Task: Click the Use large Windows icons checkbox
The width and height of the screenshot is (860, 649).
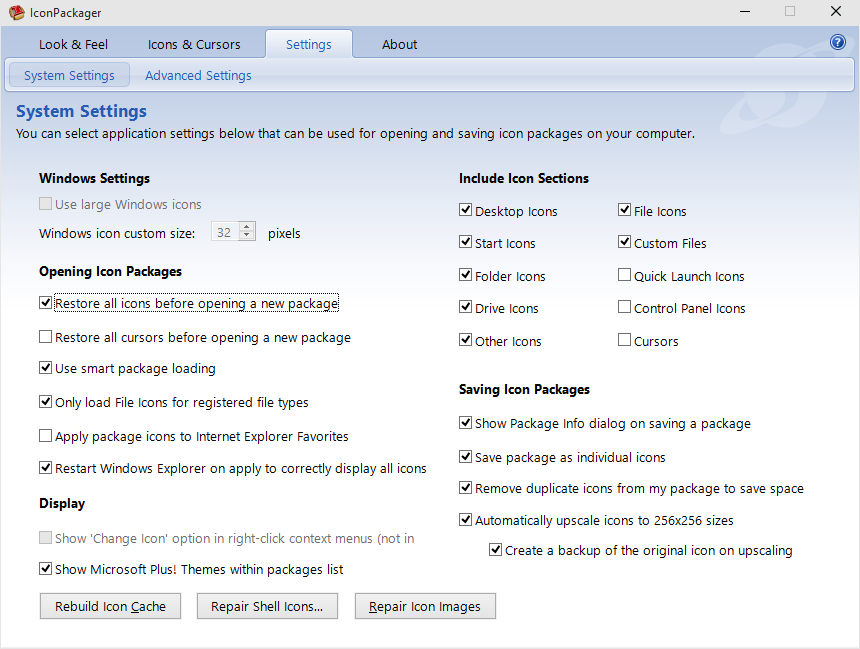Action: (46, 204)
